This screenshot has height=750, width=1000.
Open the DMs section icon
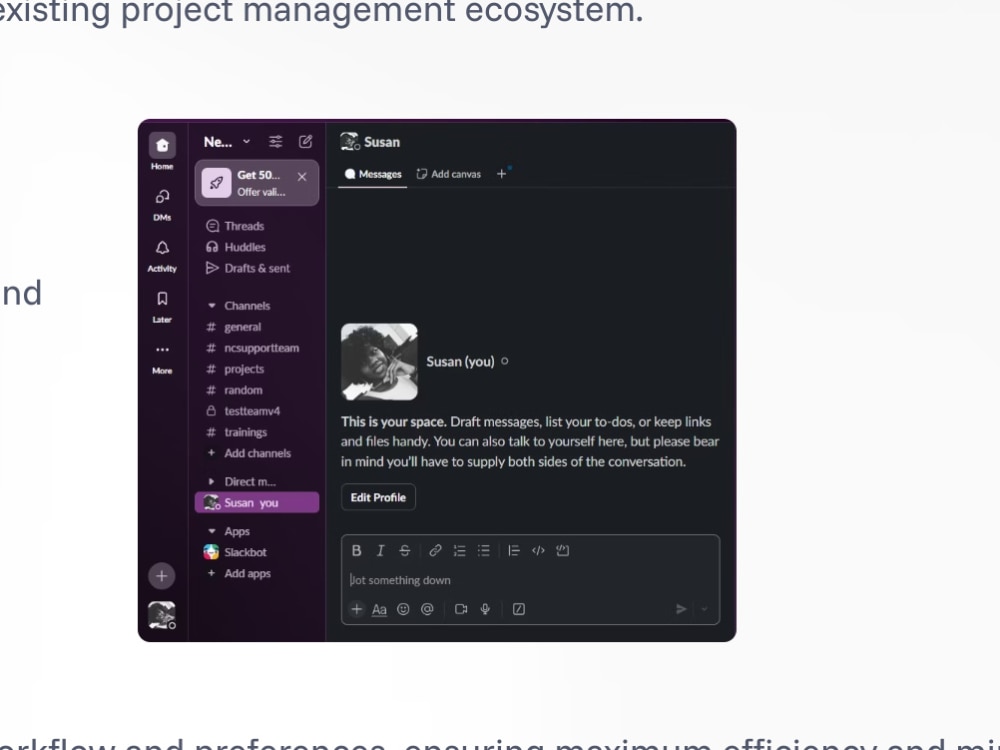tap(162, 196)
